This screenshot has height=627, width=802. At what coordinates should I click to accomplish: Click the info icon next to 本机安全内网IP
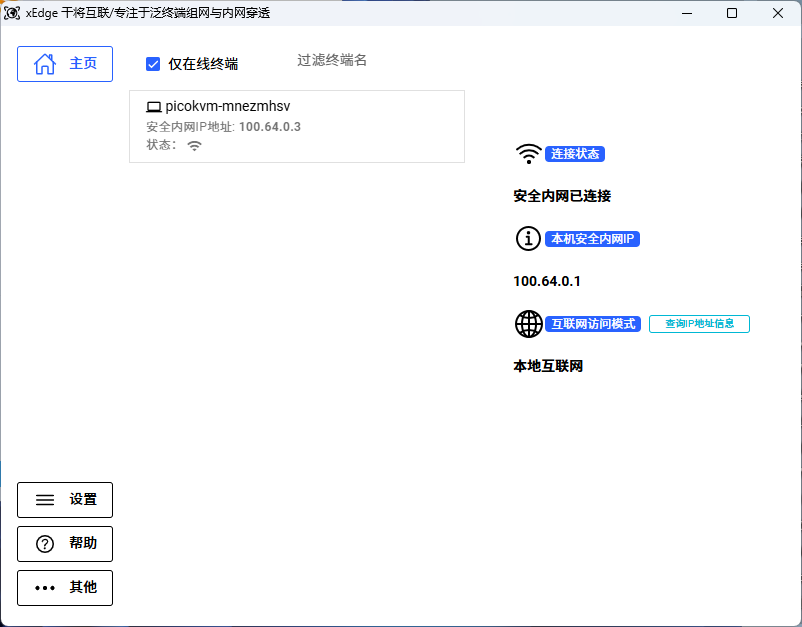528,239
